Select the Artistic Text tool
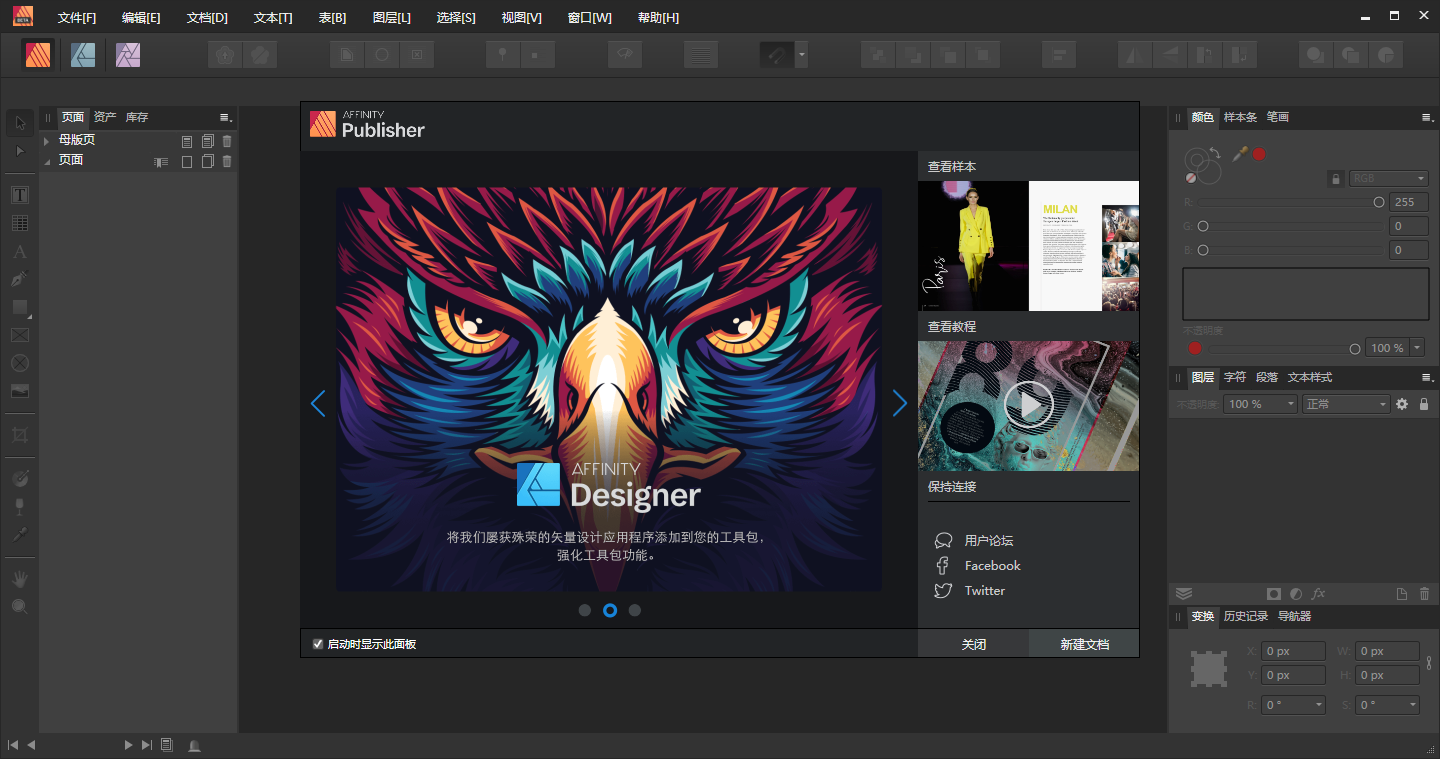This screenshot has height=759, width=1440. (x=20, y=252)
